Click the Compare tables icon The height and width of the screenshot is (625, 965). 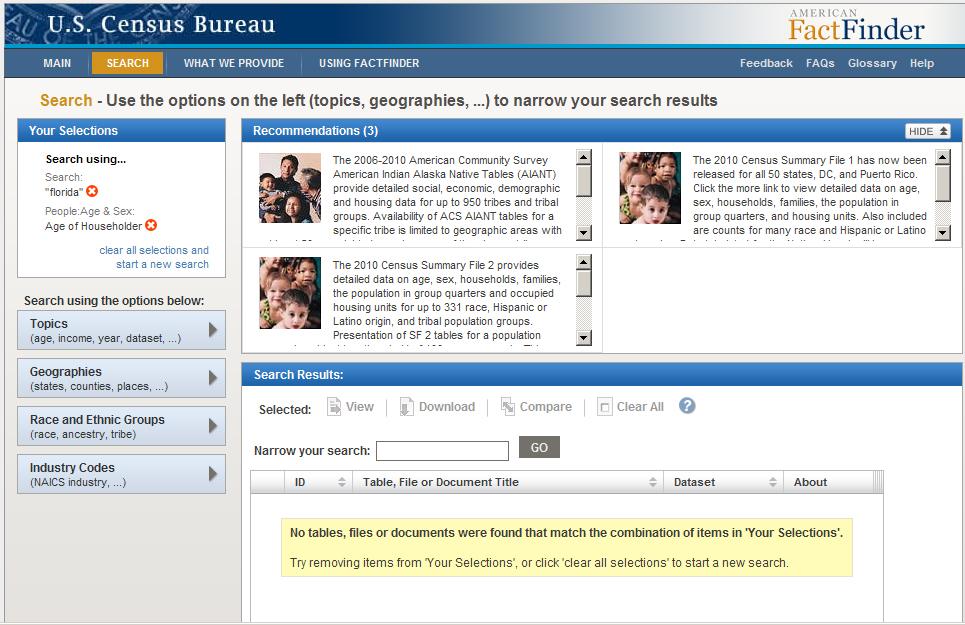coord(508,407)
